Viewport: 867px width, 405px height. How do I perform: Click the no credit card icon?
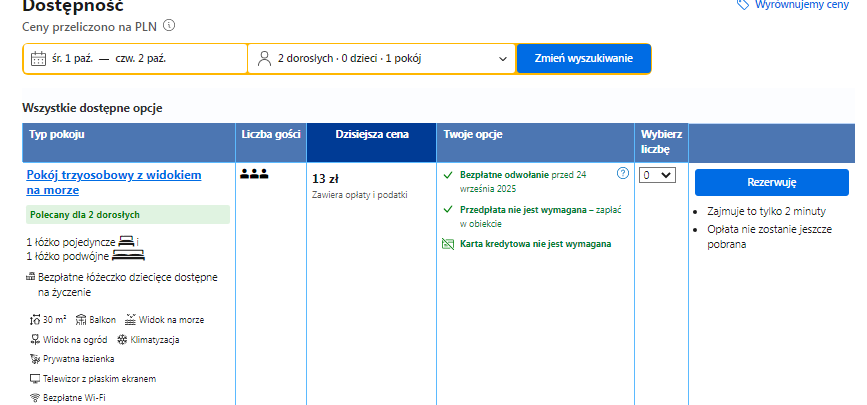point(448,244)
